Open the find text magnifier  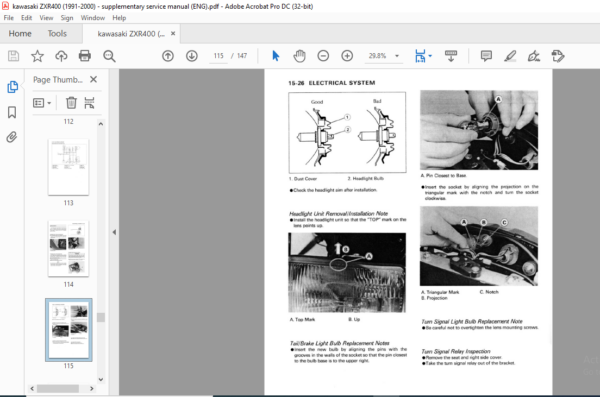tap(109, 56)
